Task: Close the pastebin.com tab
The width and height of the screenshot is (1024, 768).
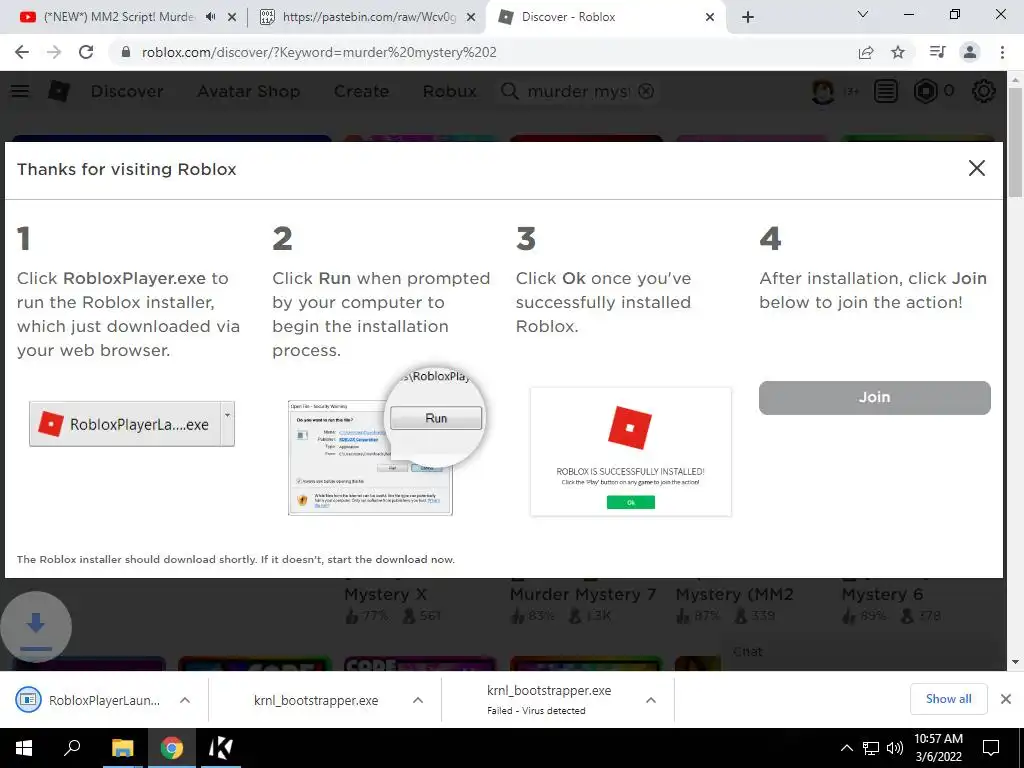Action: [x=471, y=17]
